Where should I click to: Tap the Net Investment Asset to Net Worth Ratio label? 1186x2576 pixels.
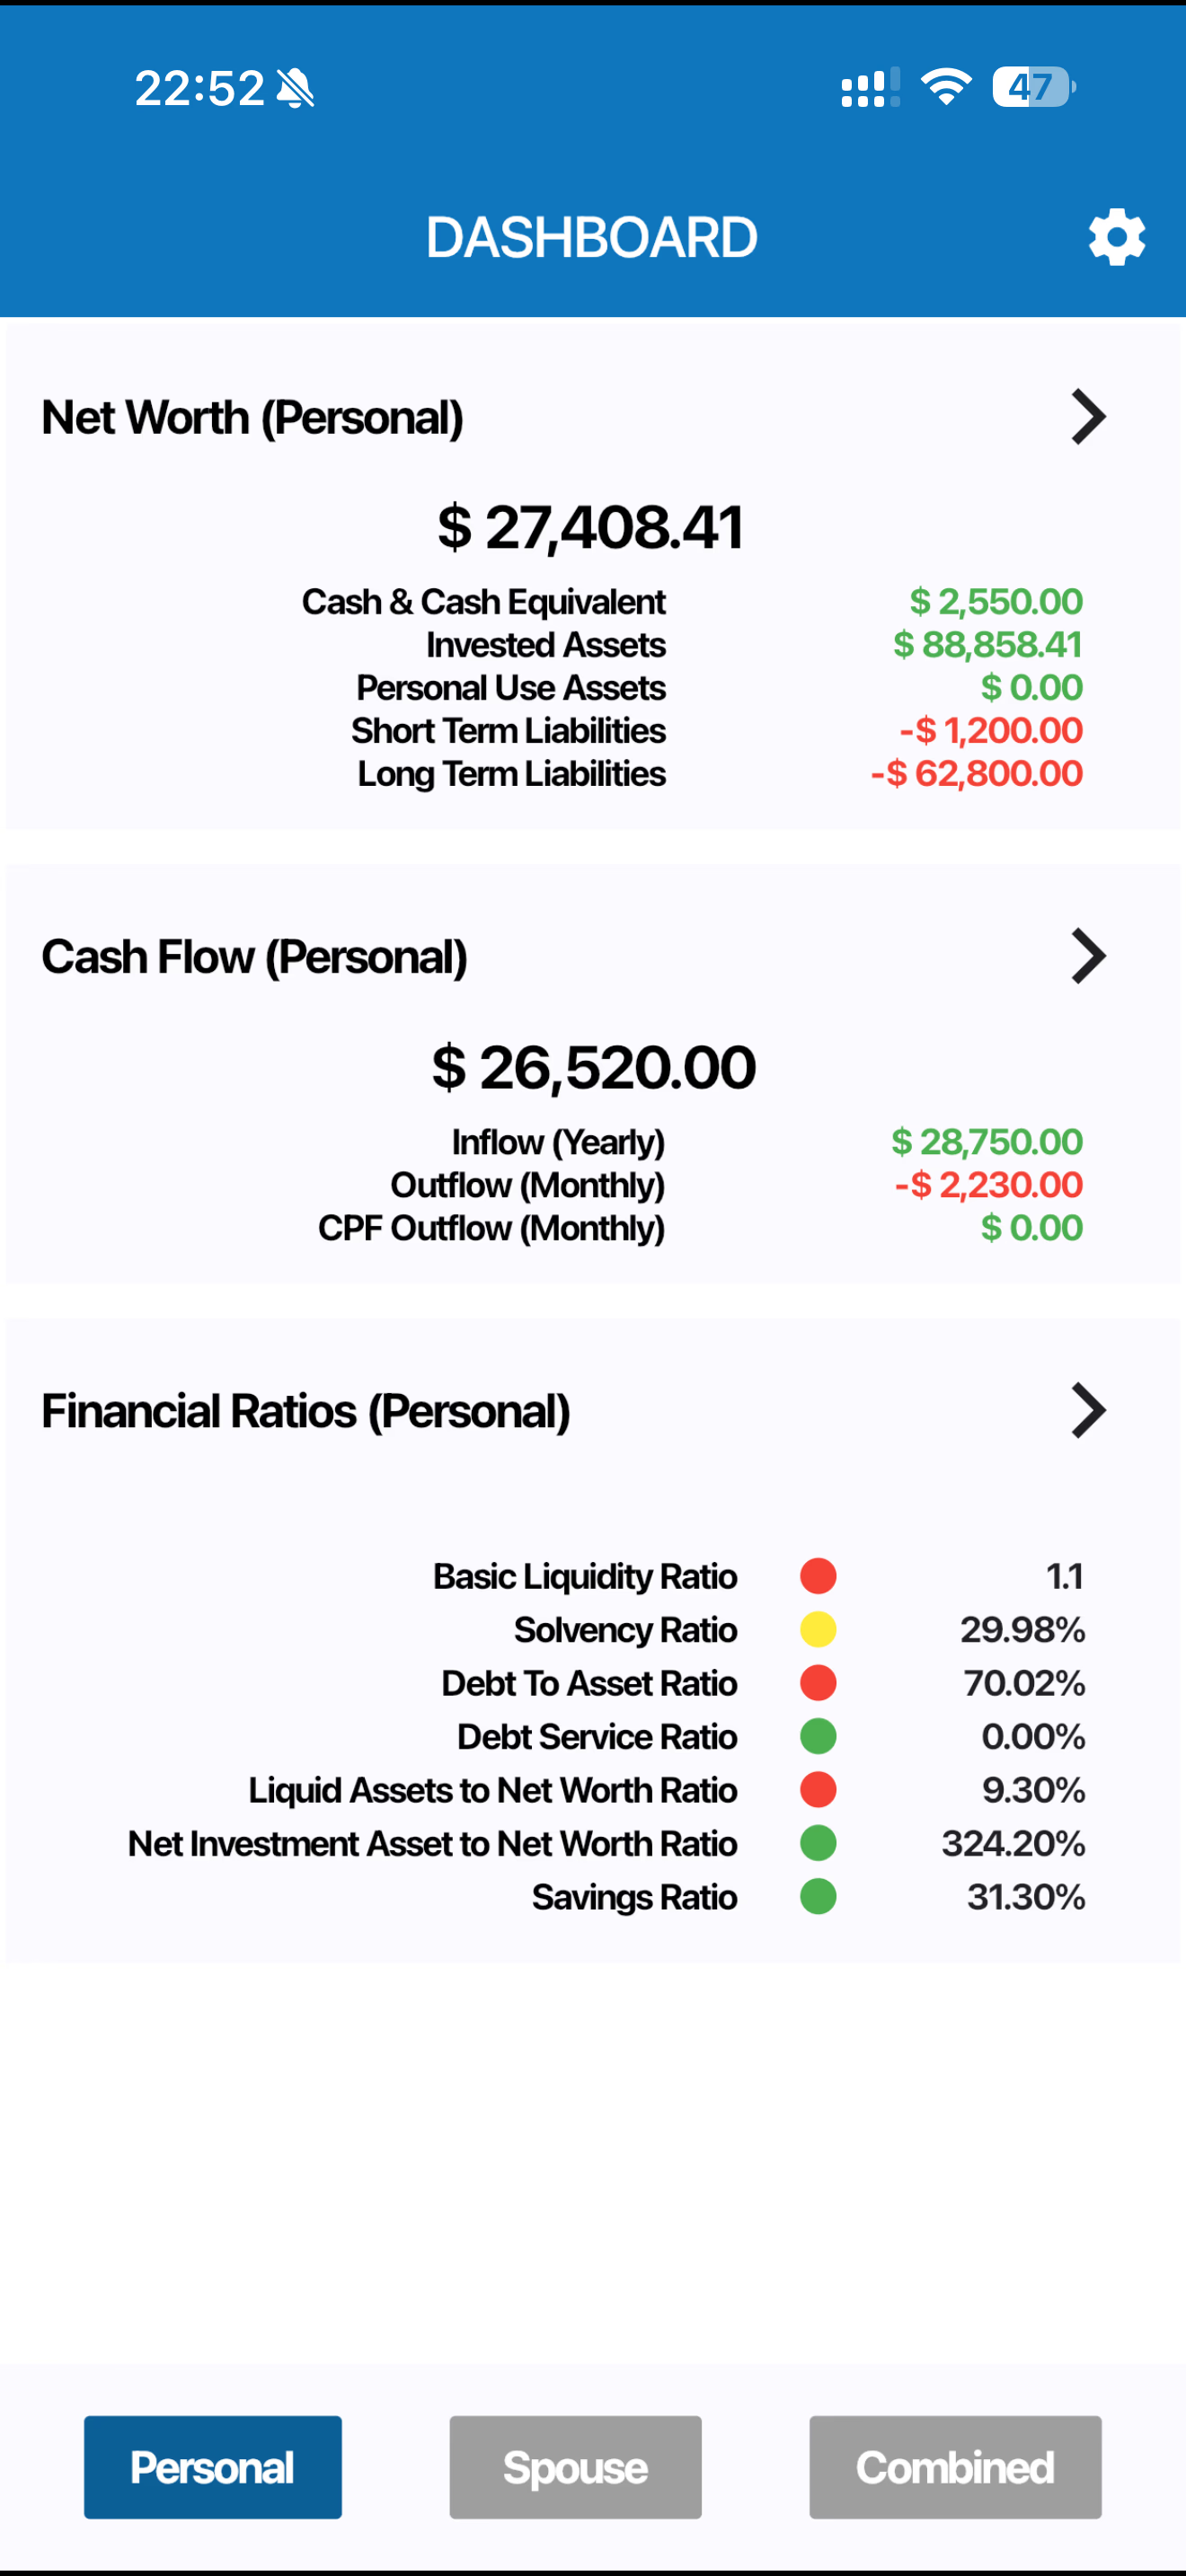coord(432,1844)
